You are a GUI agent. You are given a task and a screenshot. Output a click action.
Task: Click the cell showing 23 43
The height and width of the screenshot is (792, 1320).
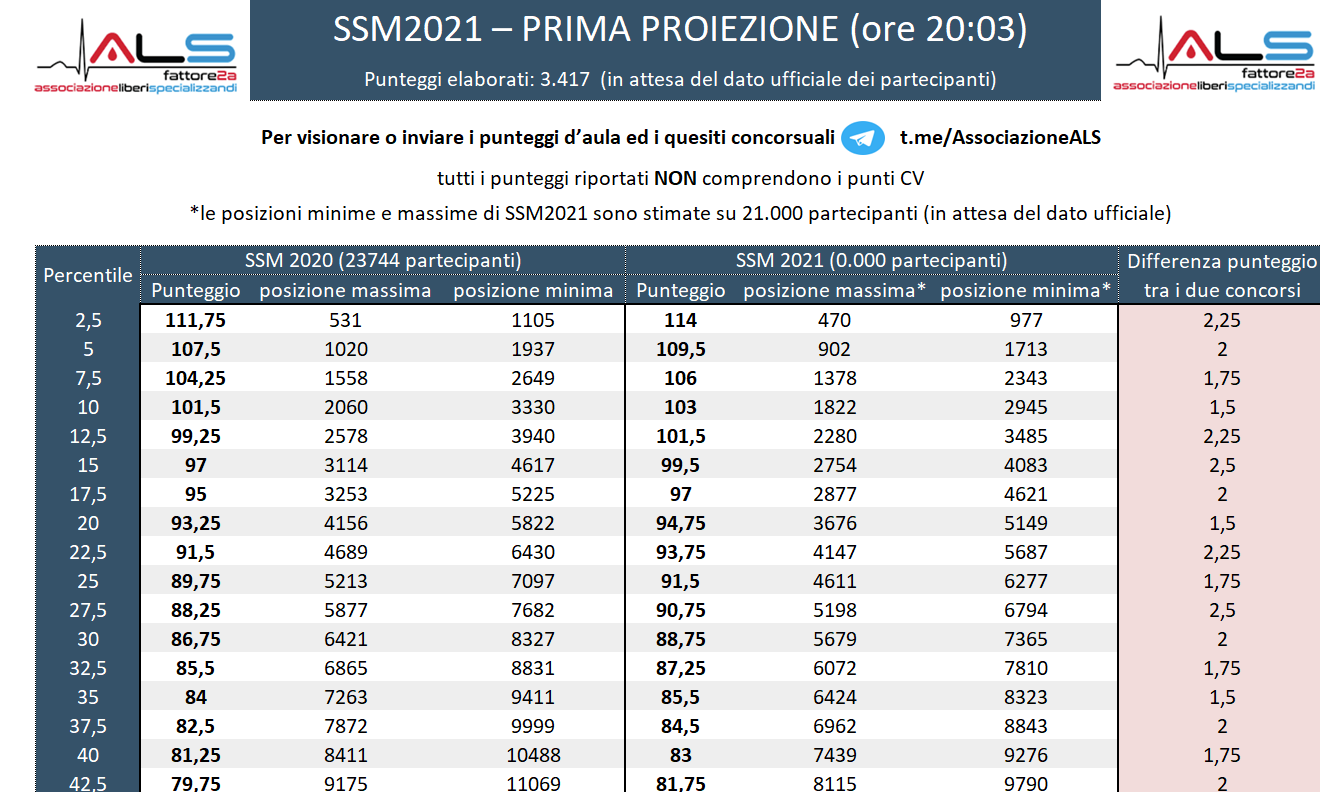[1026, 379]
